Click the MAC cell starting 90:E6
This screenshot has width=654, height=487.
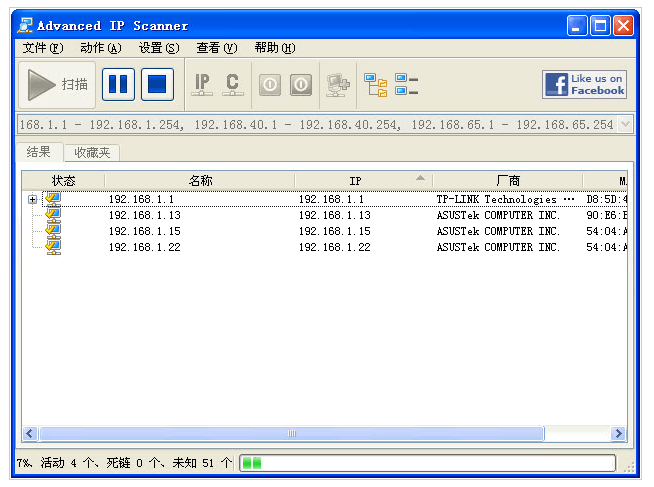coord(606,215)
